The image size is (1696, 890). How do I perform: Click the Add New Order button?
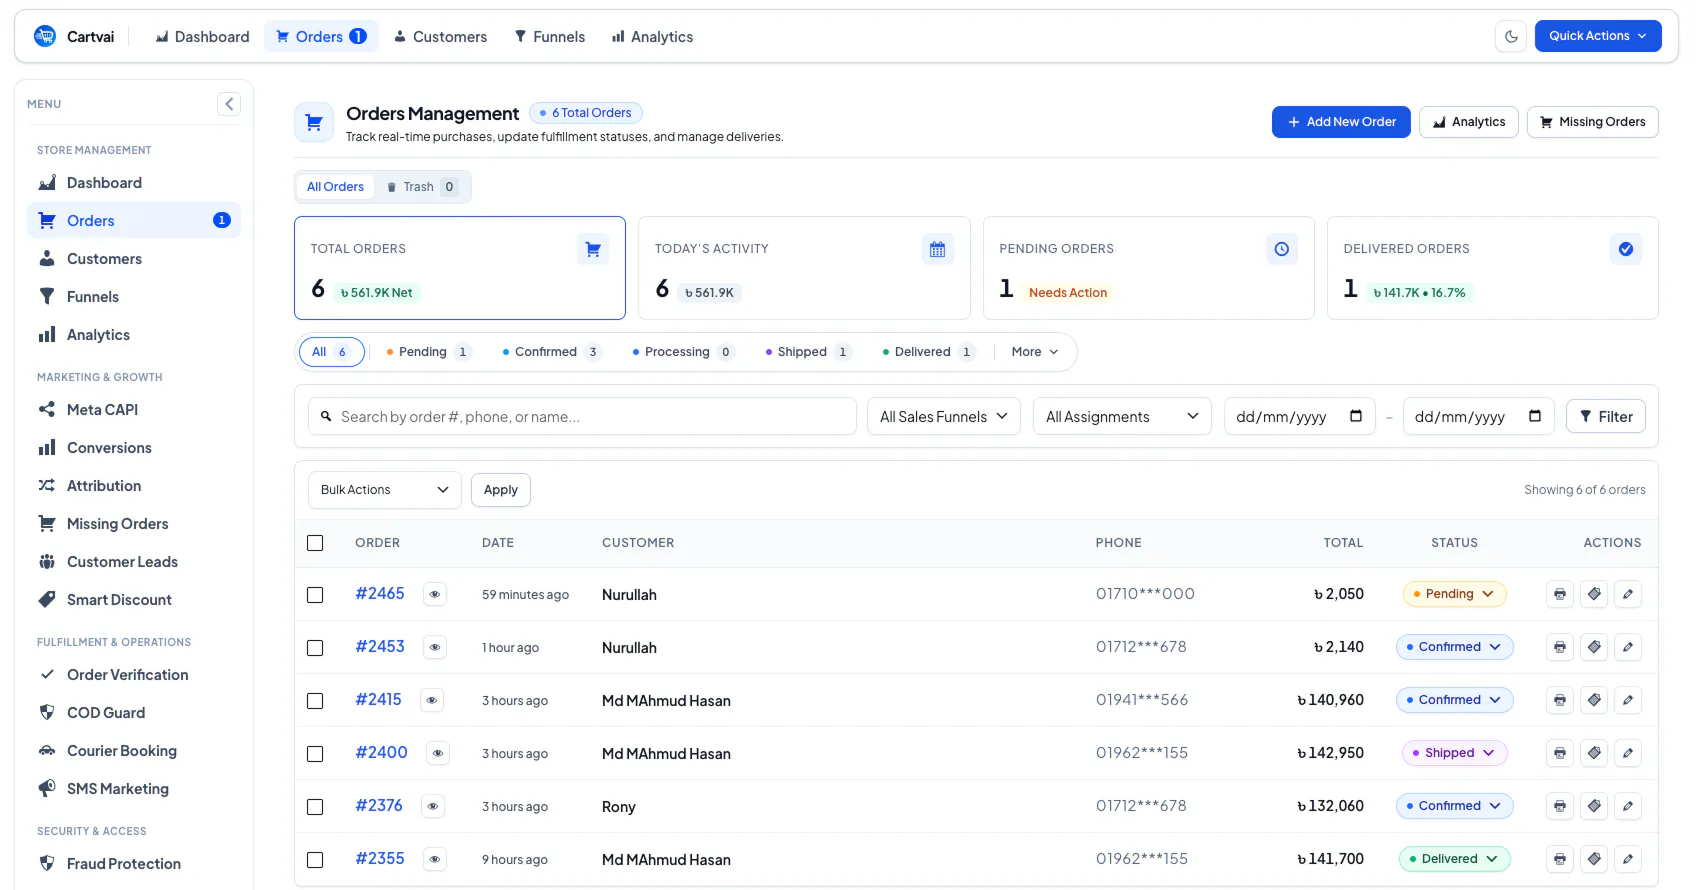1341,122
